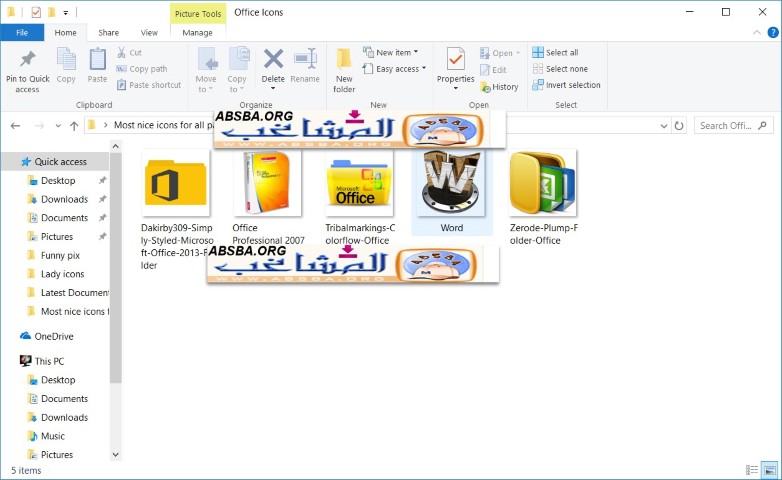
Task: Create a New folder
Action: pos(344,70)
